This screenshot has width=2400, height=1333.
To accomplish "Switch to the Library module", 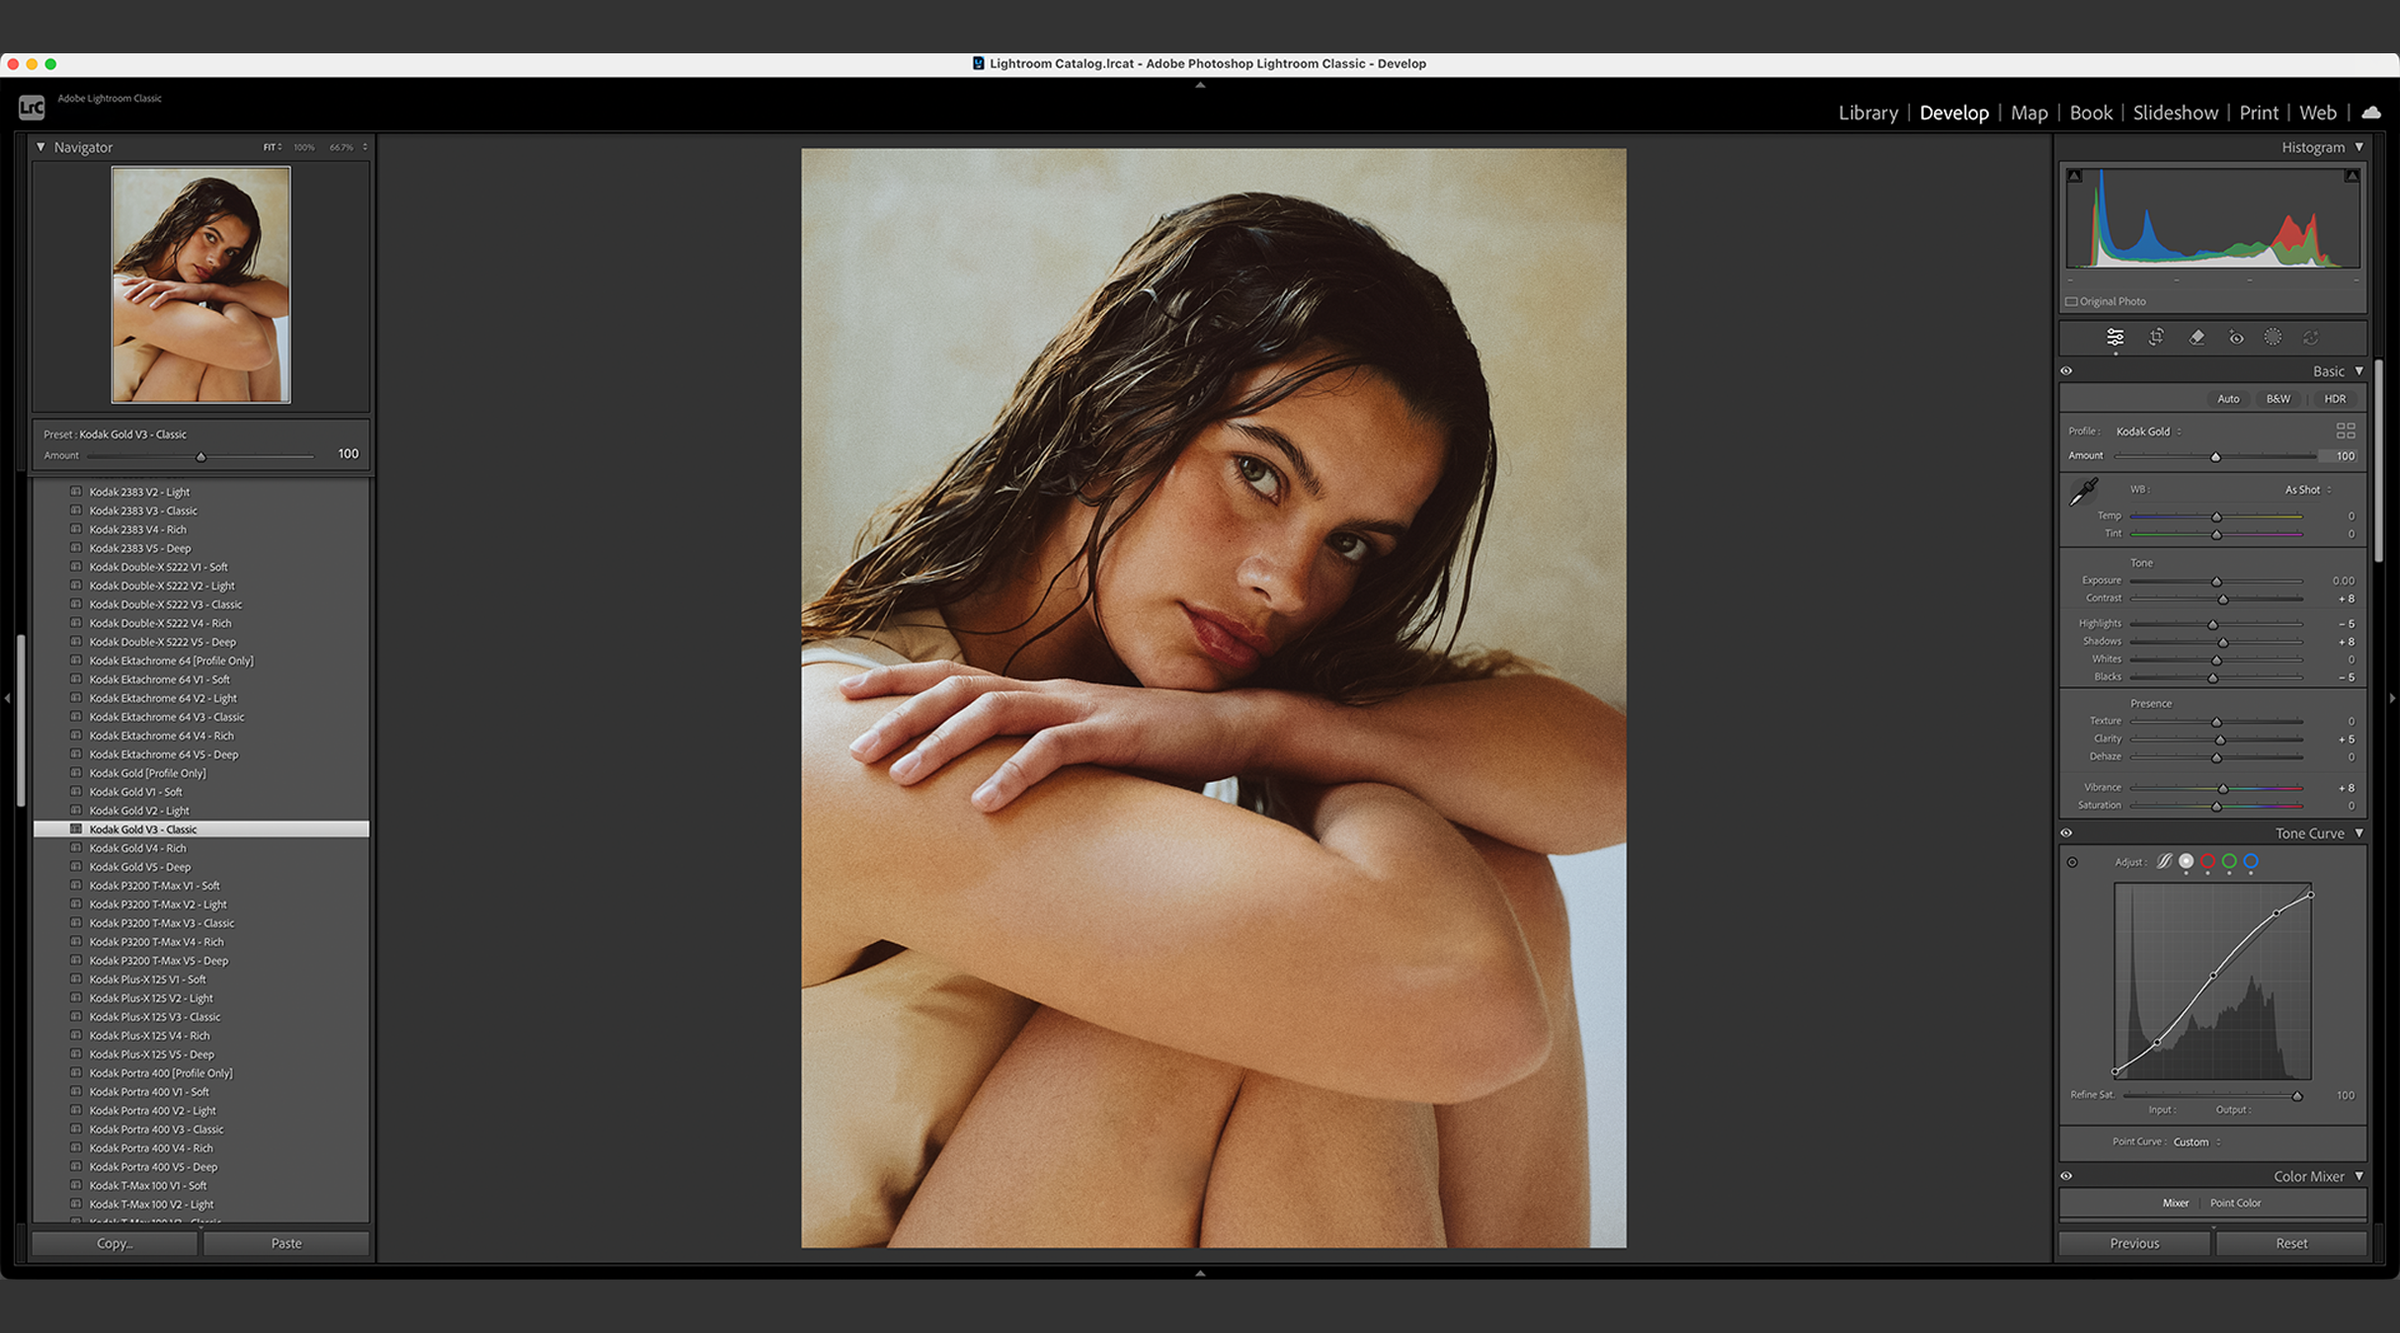I will [1868, 112].
